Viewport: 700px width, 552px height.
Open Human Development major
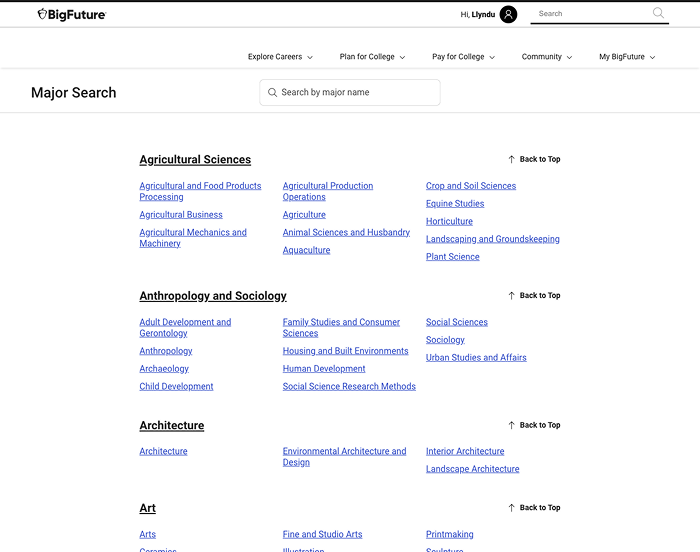point(324,369)
